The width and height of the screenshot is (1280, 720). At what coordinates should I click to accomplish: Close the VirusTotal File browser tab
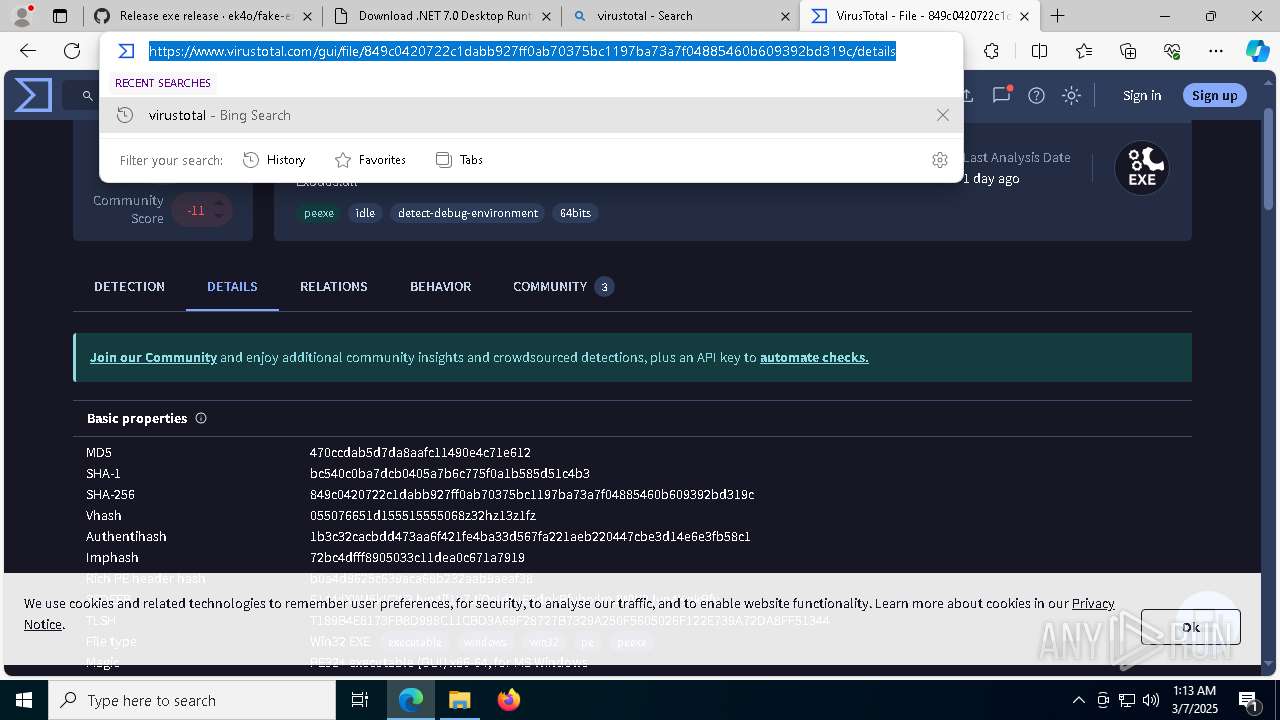click(1024, 16)
